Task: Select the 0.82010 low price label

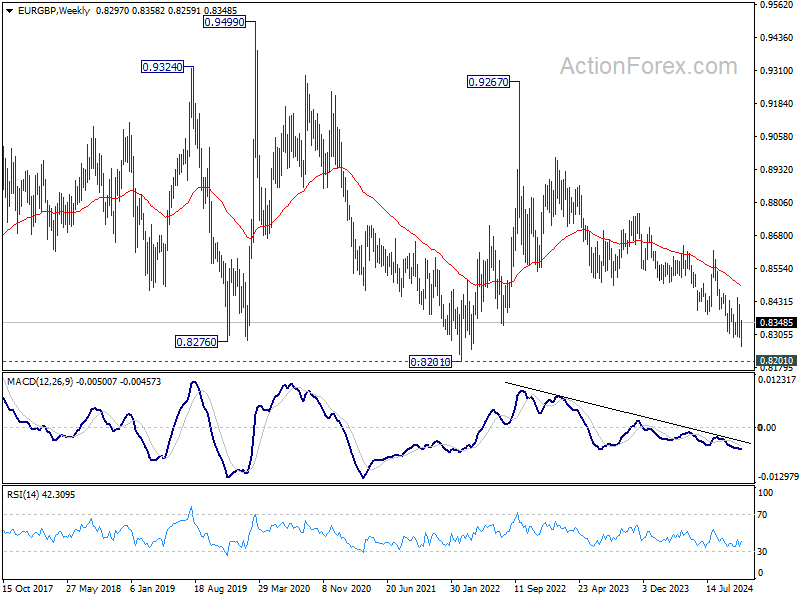Action: pyautogui.click(x=431, y=362)
